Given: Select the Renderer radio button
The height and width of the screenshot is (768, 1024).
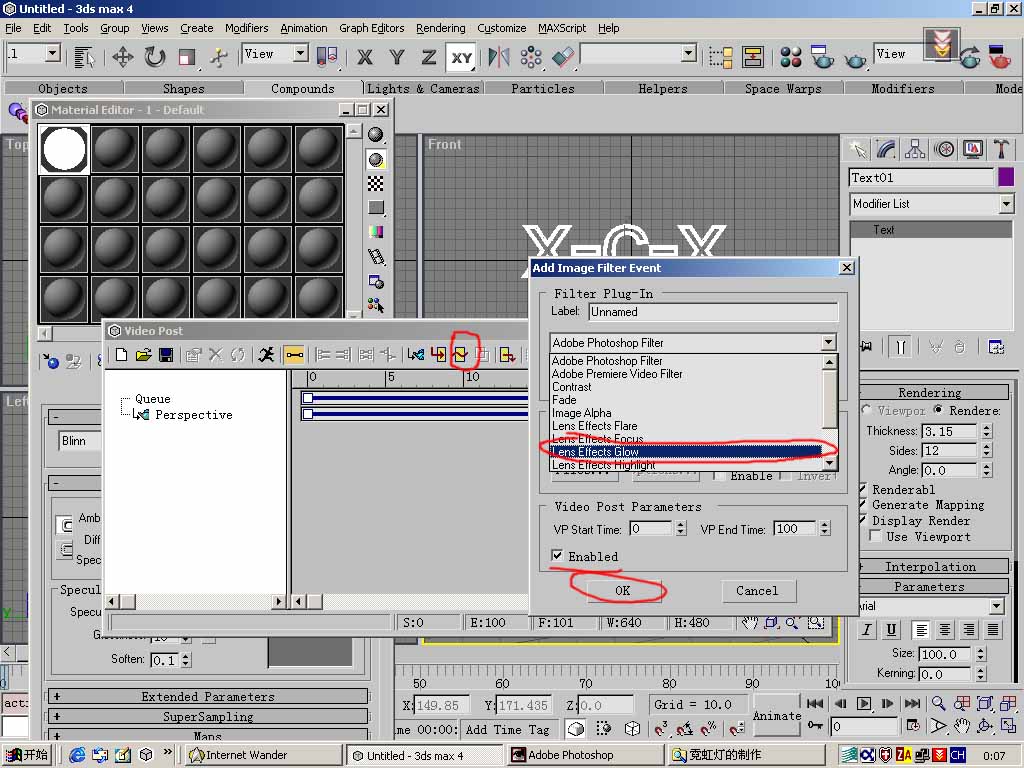Looking at the screenshot, I should [939, 410].
